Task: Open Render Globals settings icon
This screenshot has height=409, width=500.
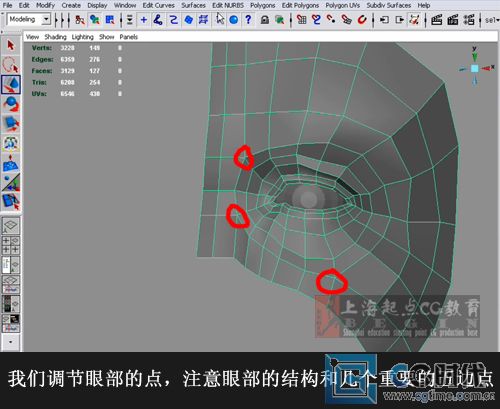Action: (x=468, y=20)
